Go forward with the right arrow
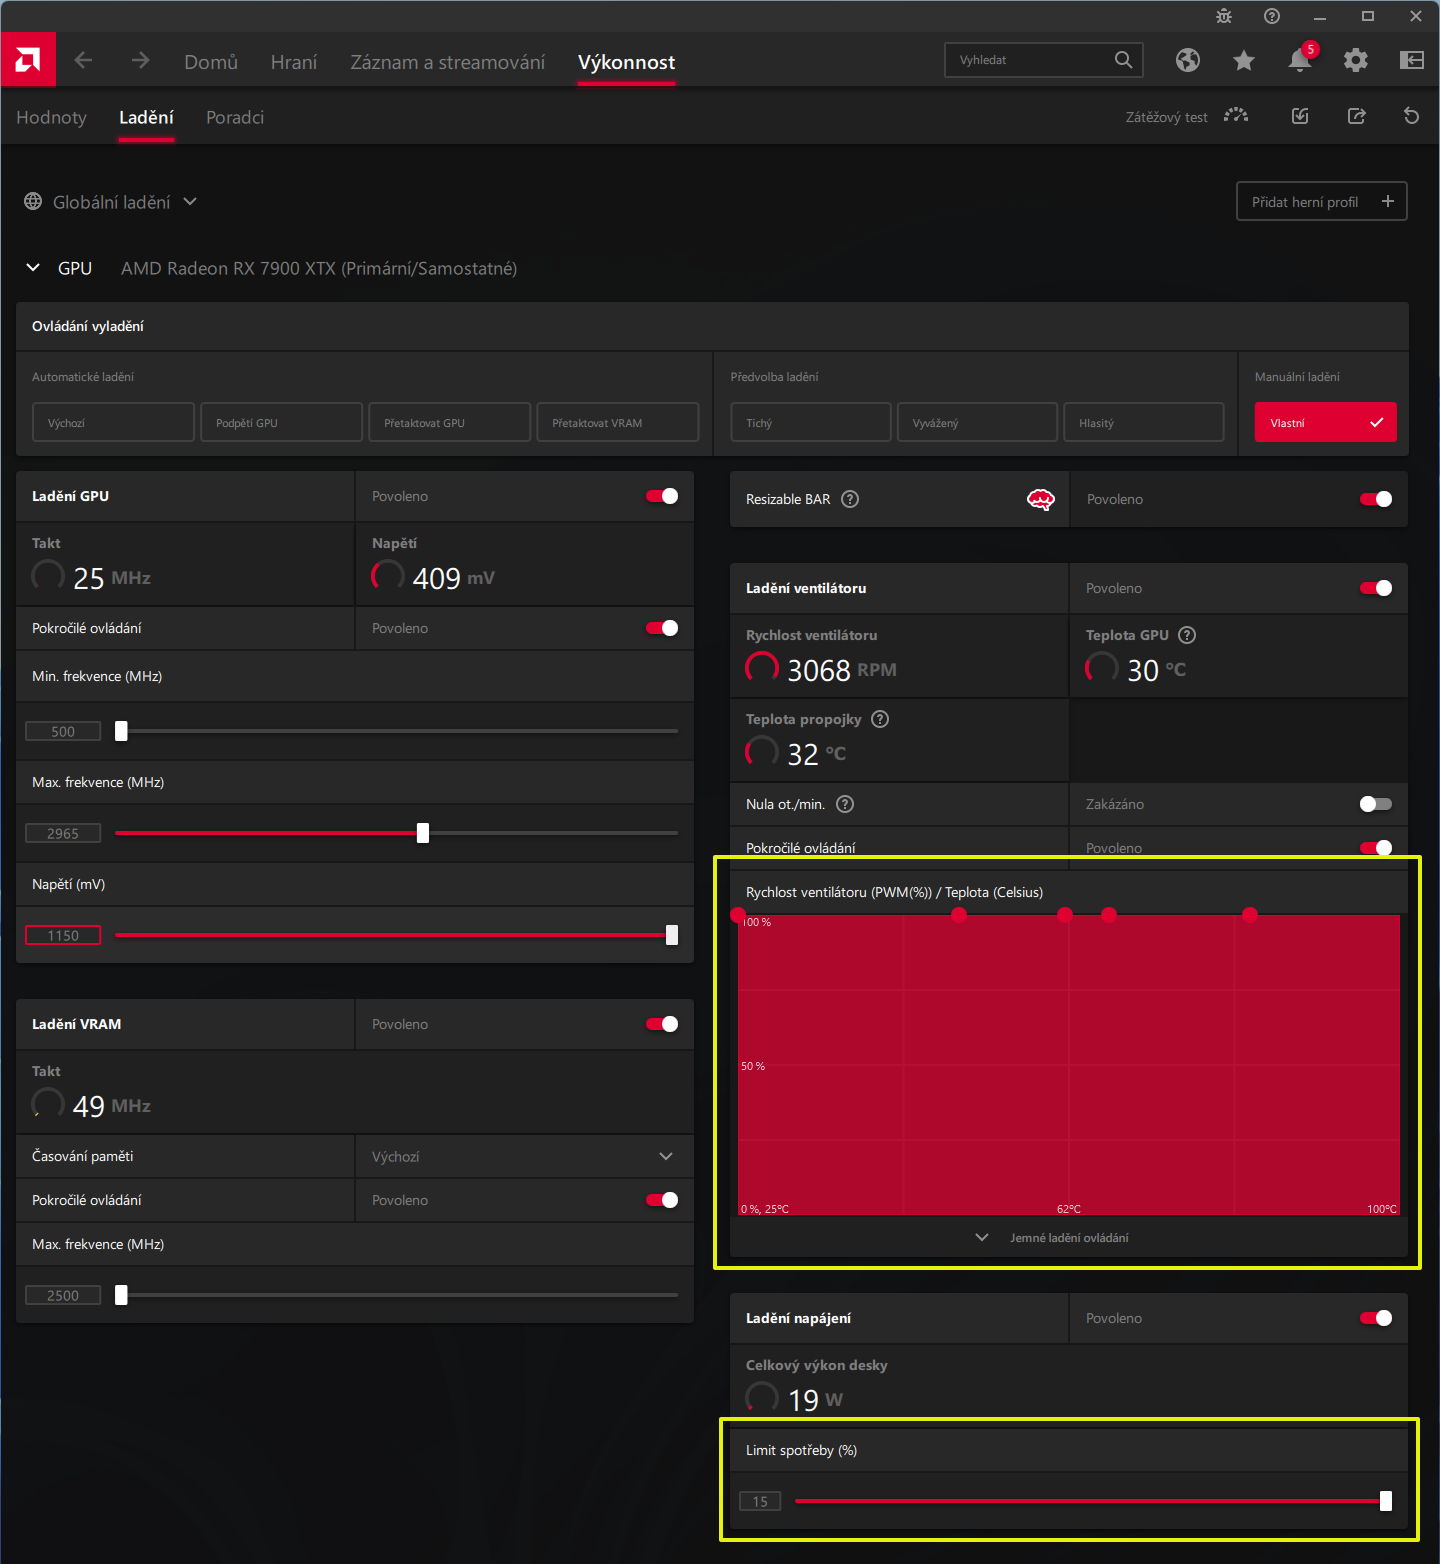 (140, 61)
